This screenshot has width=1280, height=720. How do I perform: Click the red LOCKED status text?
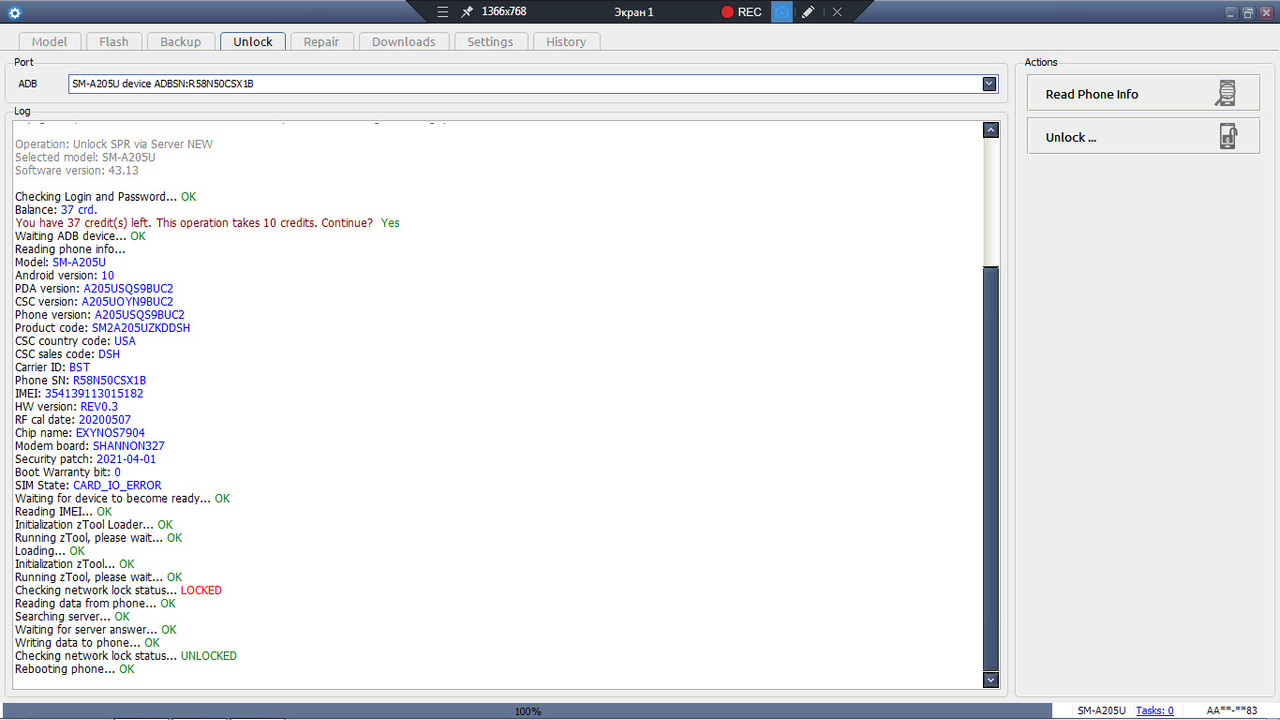(201, 591)
